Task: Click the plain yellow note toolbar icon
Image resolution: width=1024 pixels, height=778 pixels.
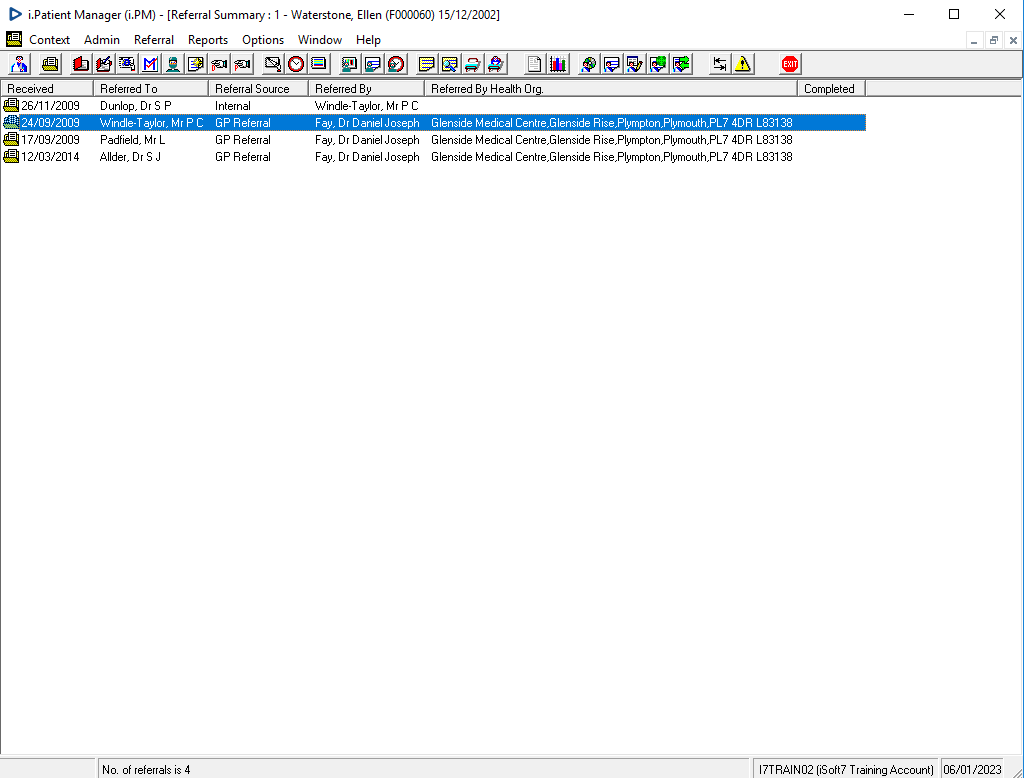Action: (x=426, y=64)
